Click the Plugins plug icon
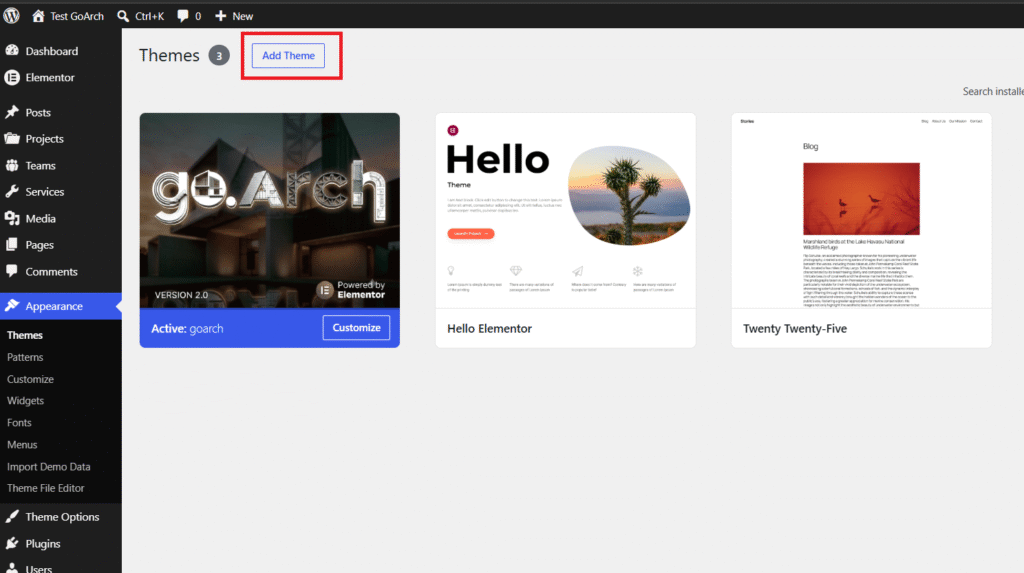 [12, 543]
